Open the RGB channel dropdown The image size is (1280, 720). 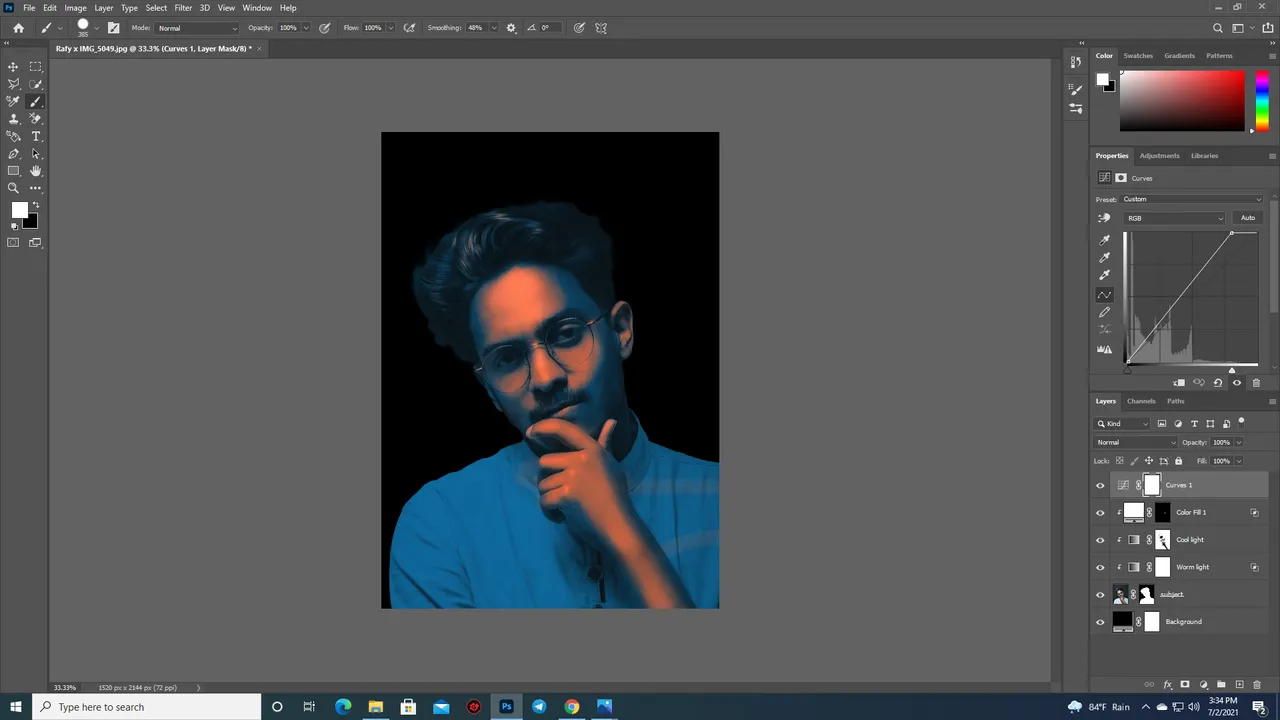coord(1175,218)
